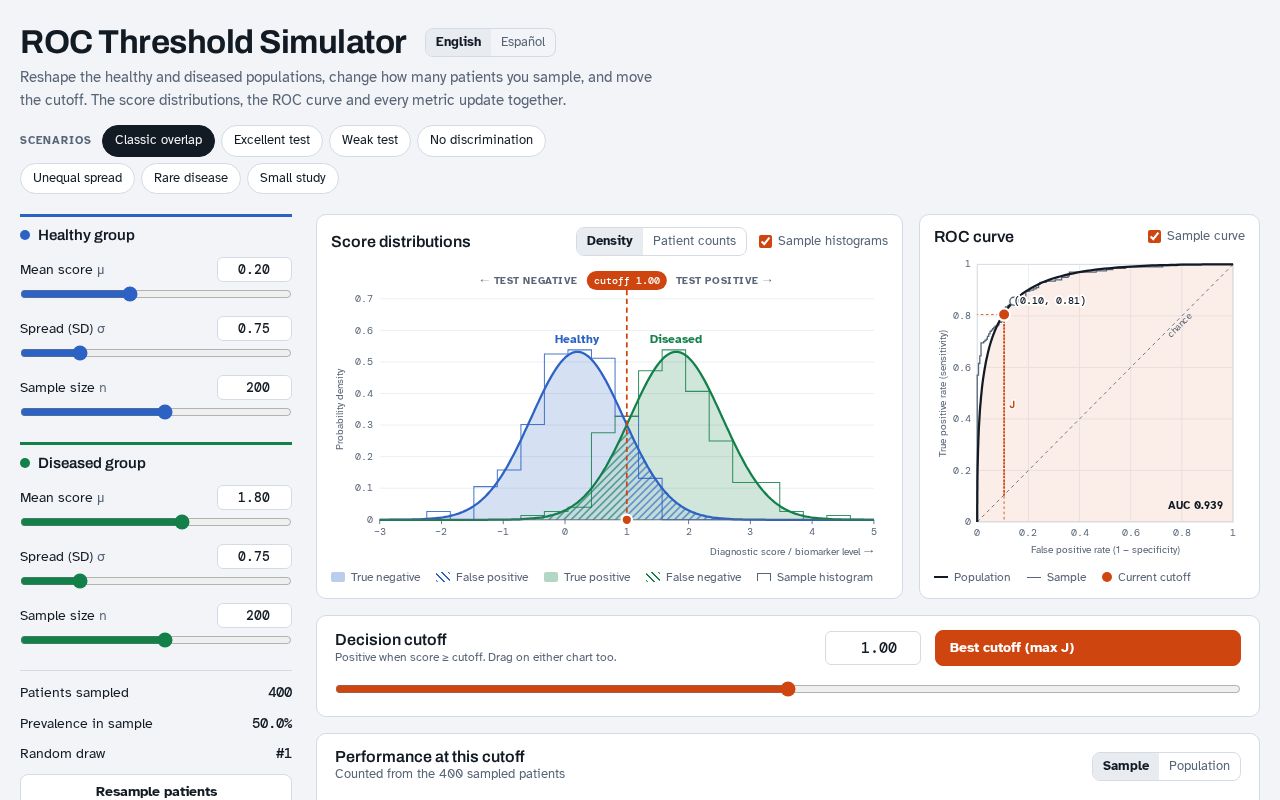Image resolution: width=1280 pixels, height=800 pixels.
Task: Click Best cutoff (max J) button
Action: click(1087, 648)
